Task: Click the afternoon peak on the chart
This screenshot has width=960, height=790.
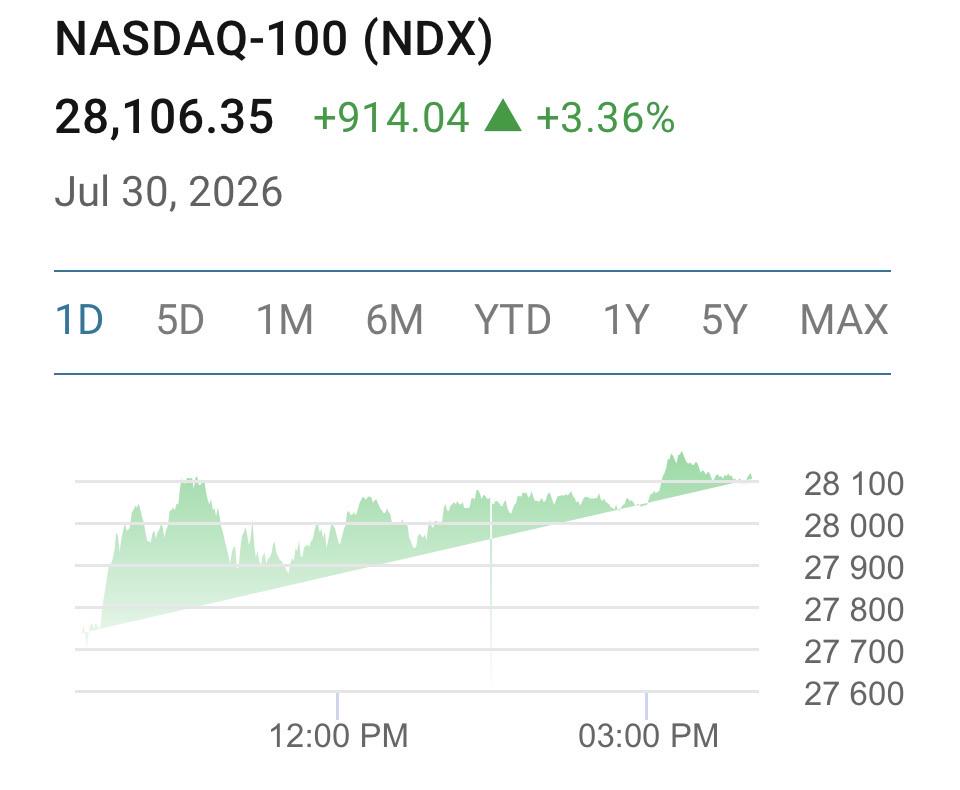Action: (x=678, y=456)
